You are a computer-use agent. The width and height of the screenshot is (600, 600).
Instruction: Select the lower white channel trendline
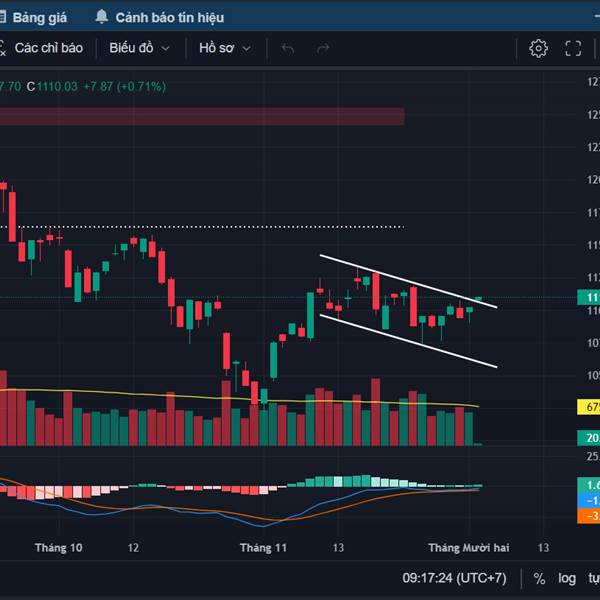click(408, 341)
